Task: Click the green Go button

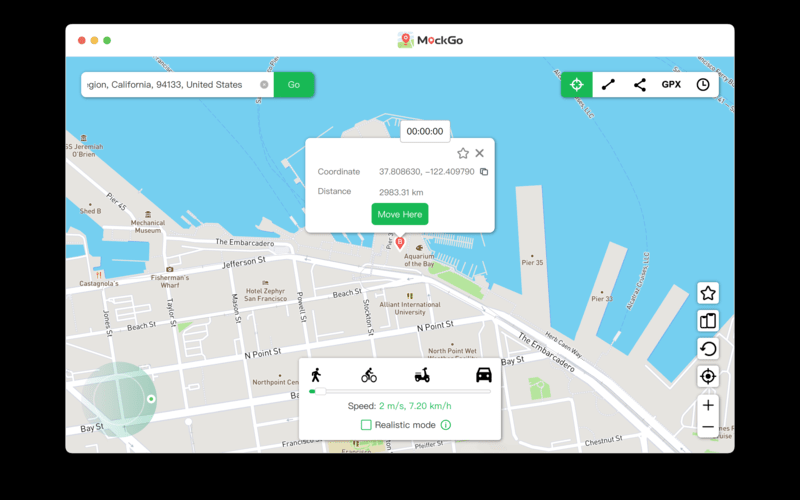Action: (294, 85)
